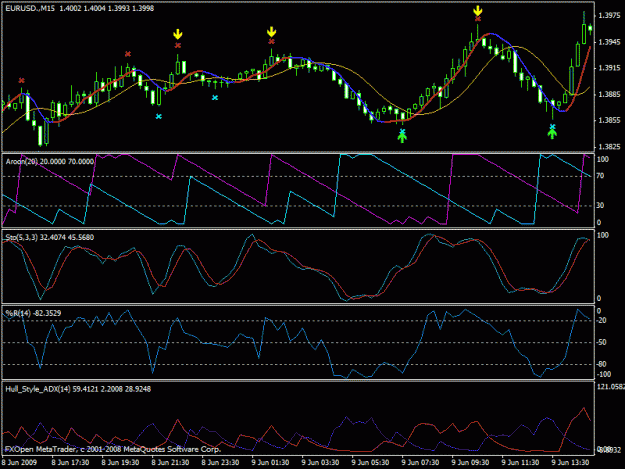Click the 9 Jun 09:30 time label
625x469 pixels.
(470, 463)
